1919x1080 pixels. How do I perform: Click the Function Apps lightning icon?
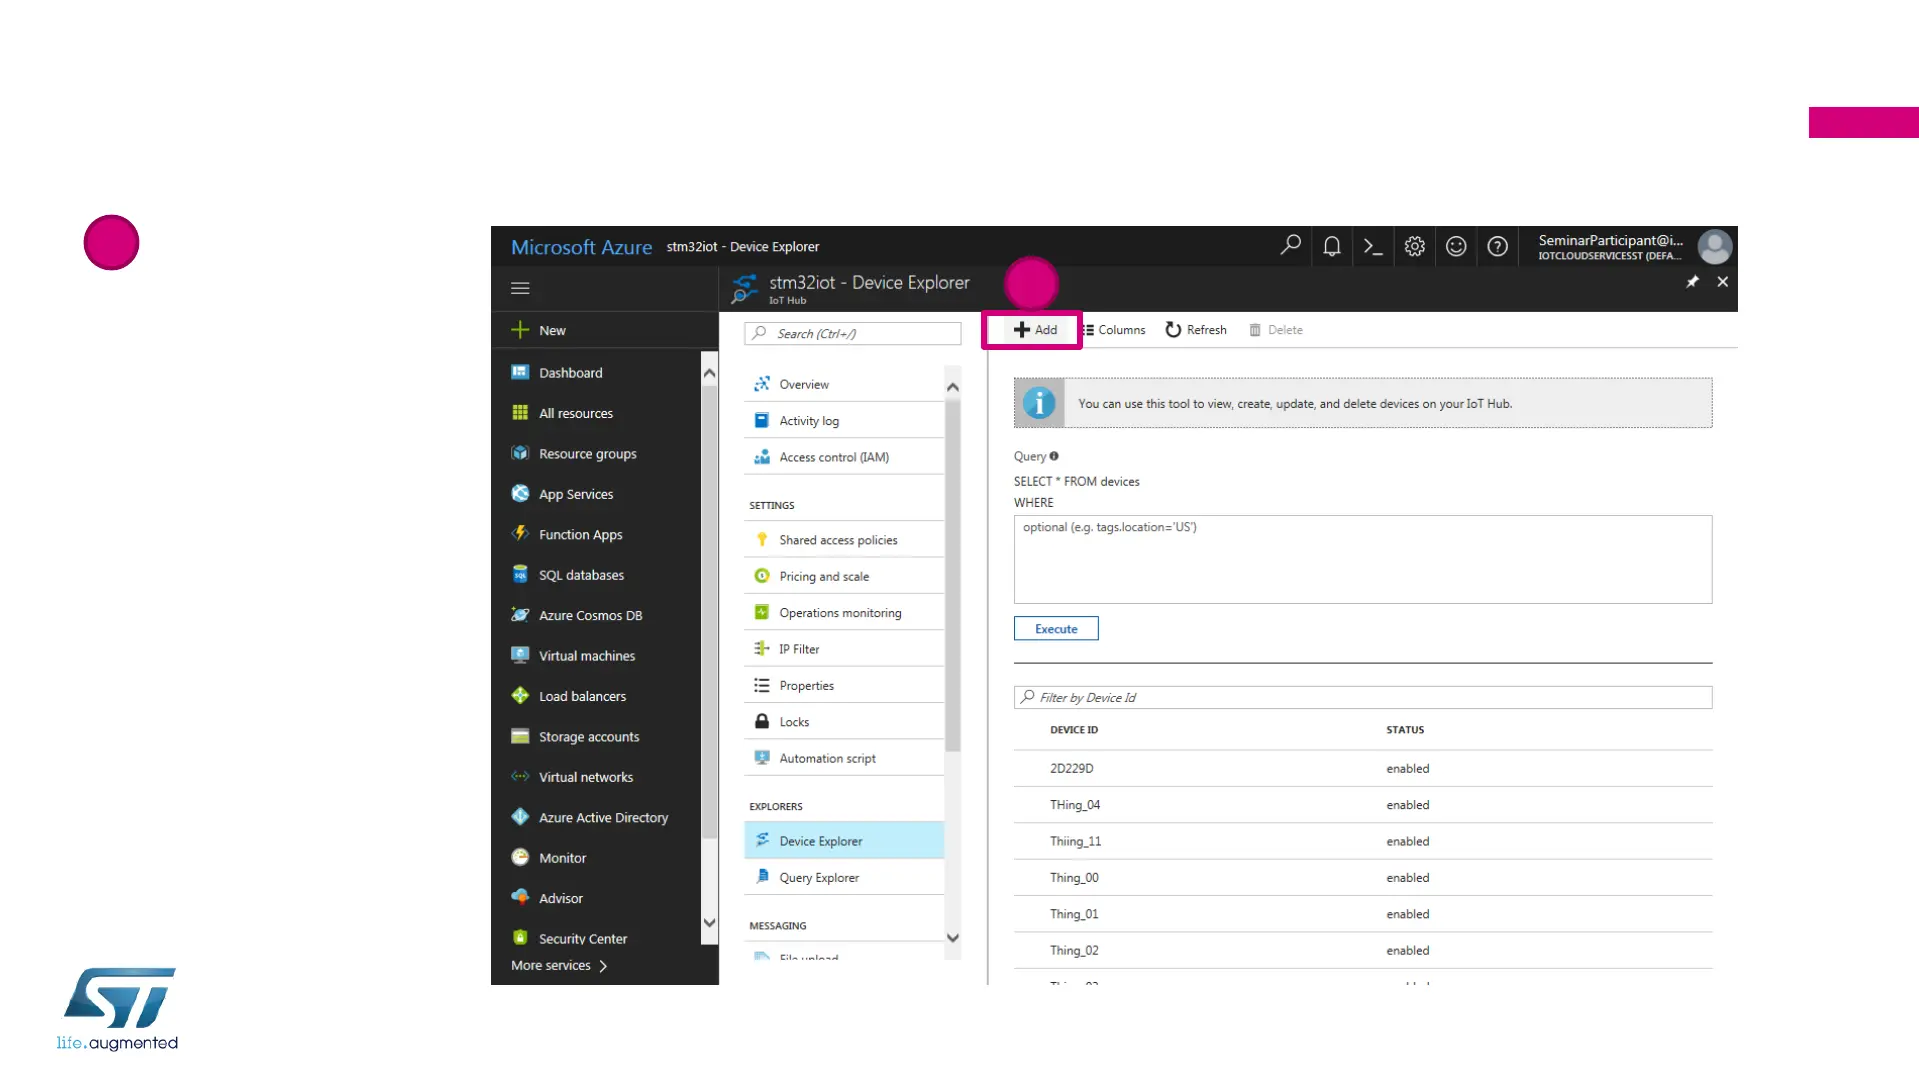click(x=520, y=534)
